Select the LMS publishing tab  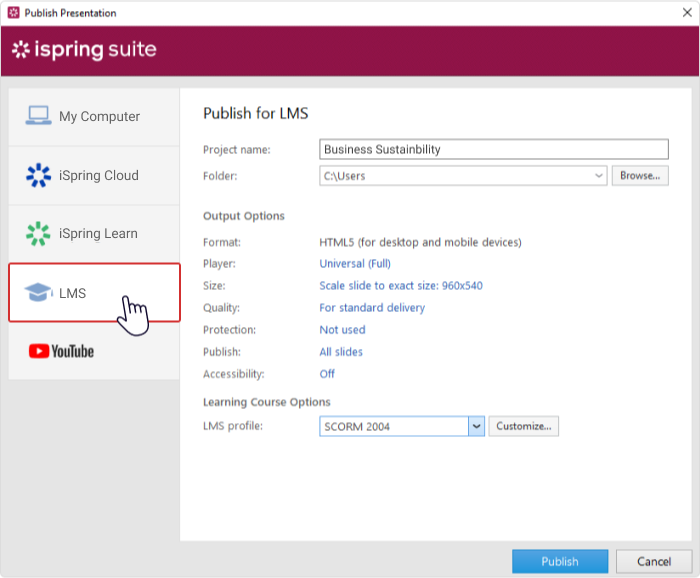(x=94, y=292)
